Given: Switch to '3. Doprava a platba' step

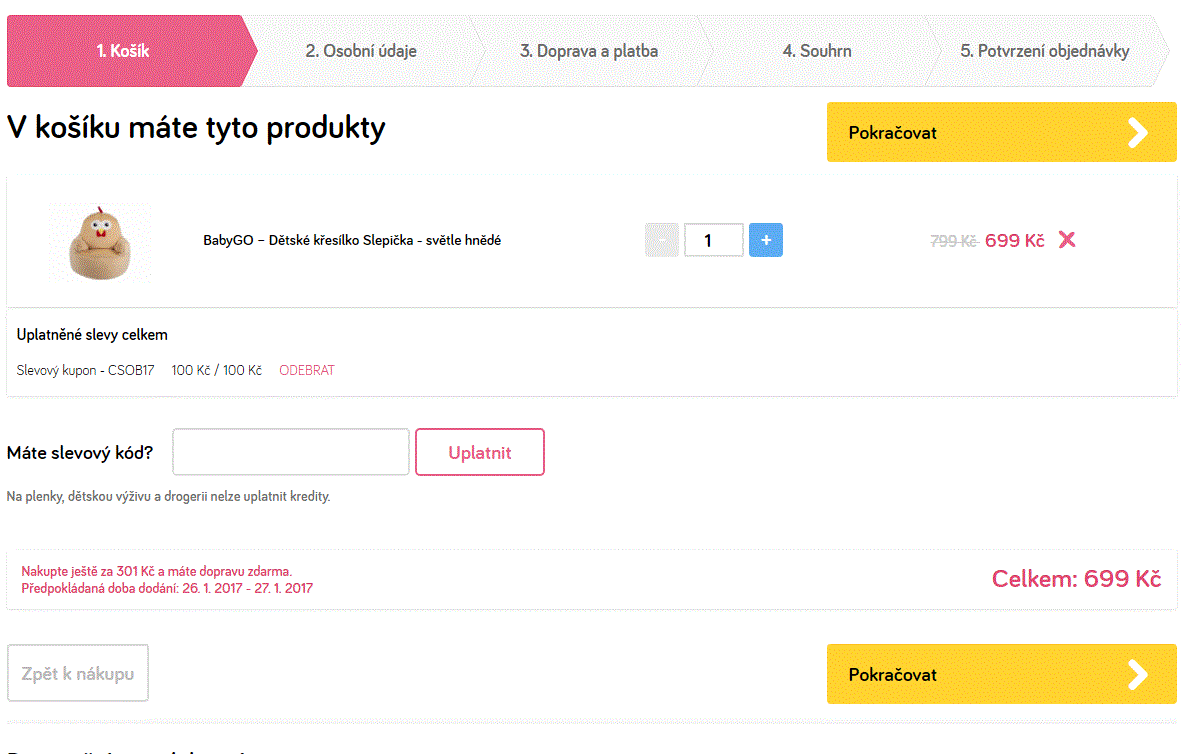Looking at the screenshot, I should [589, 51].
